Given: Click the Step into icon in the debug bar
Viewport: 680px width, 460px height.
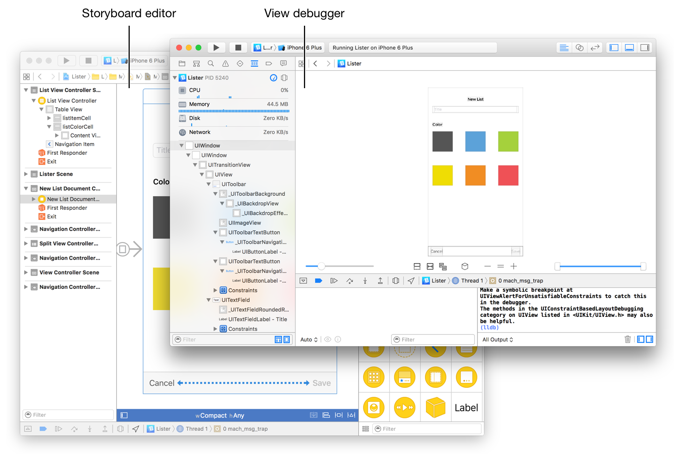Looking at the screenshot, I should [x=365, y=281].
